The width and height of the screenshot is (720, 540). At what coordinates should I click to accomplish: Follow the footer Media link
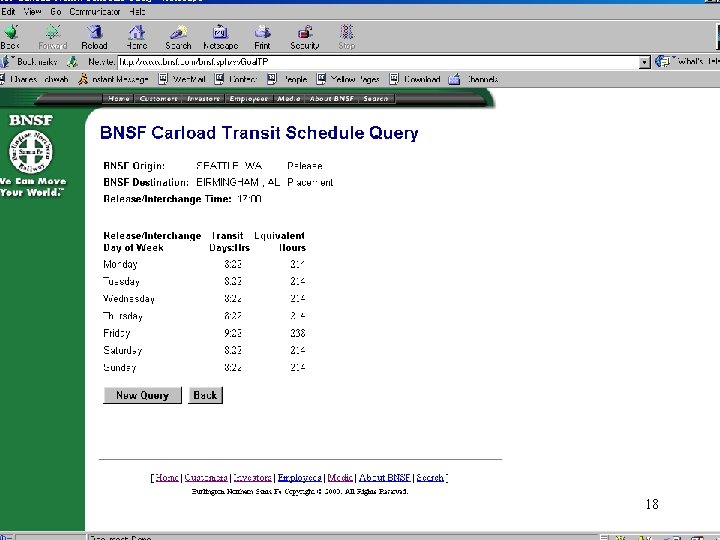[x=340, y=478]
